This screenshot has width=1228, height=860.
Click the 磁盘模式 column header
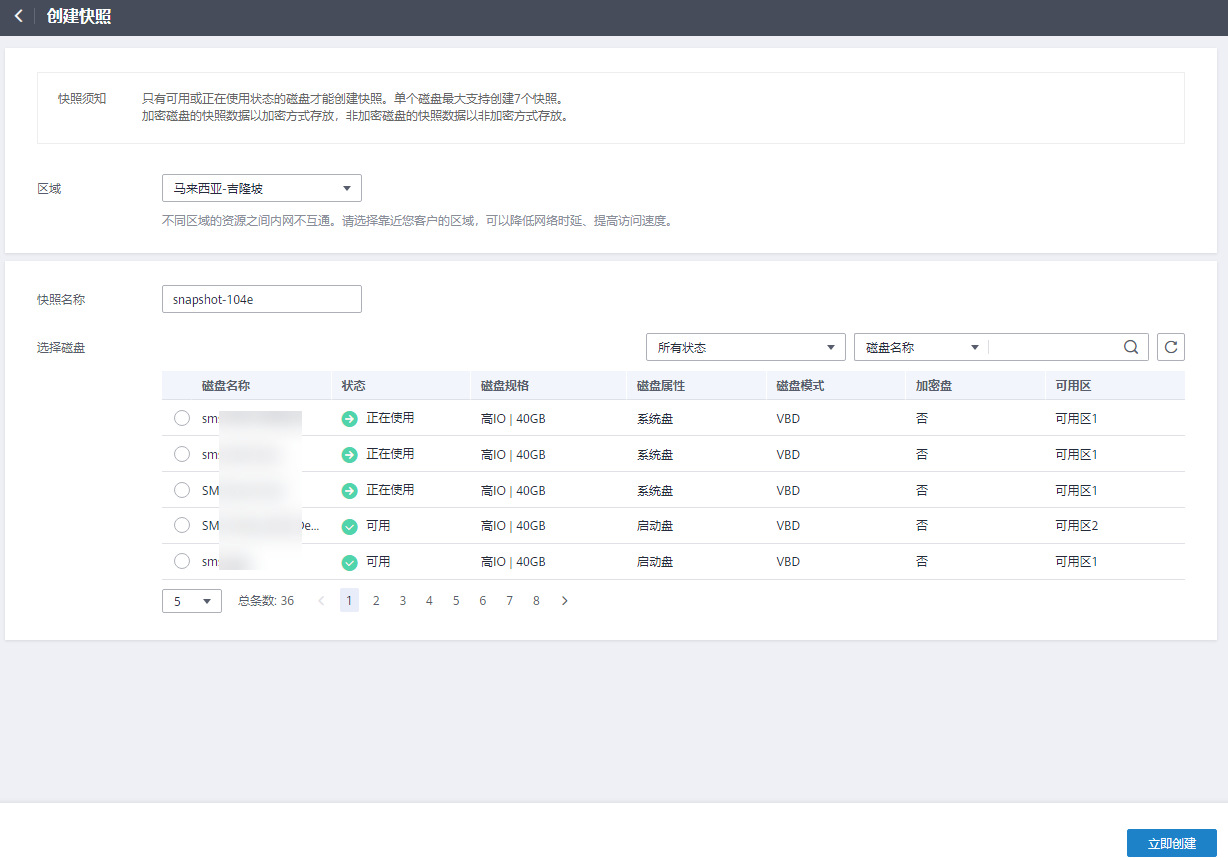click(x=800, y=385)
